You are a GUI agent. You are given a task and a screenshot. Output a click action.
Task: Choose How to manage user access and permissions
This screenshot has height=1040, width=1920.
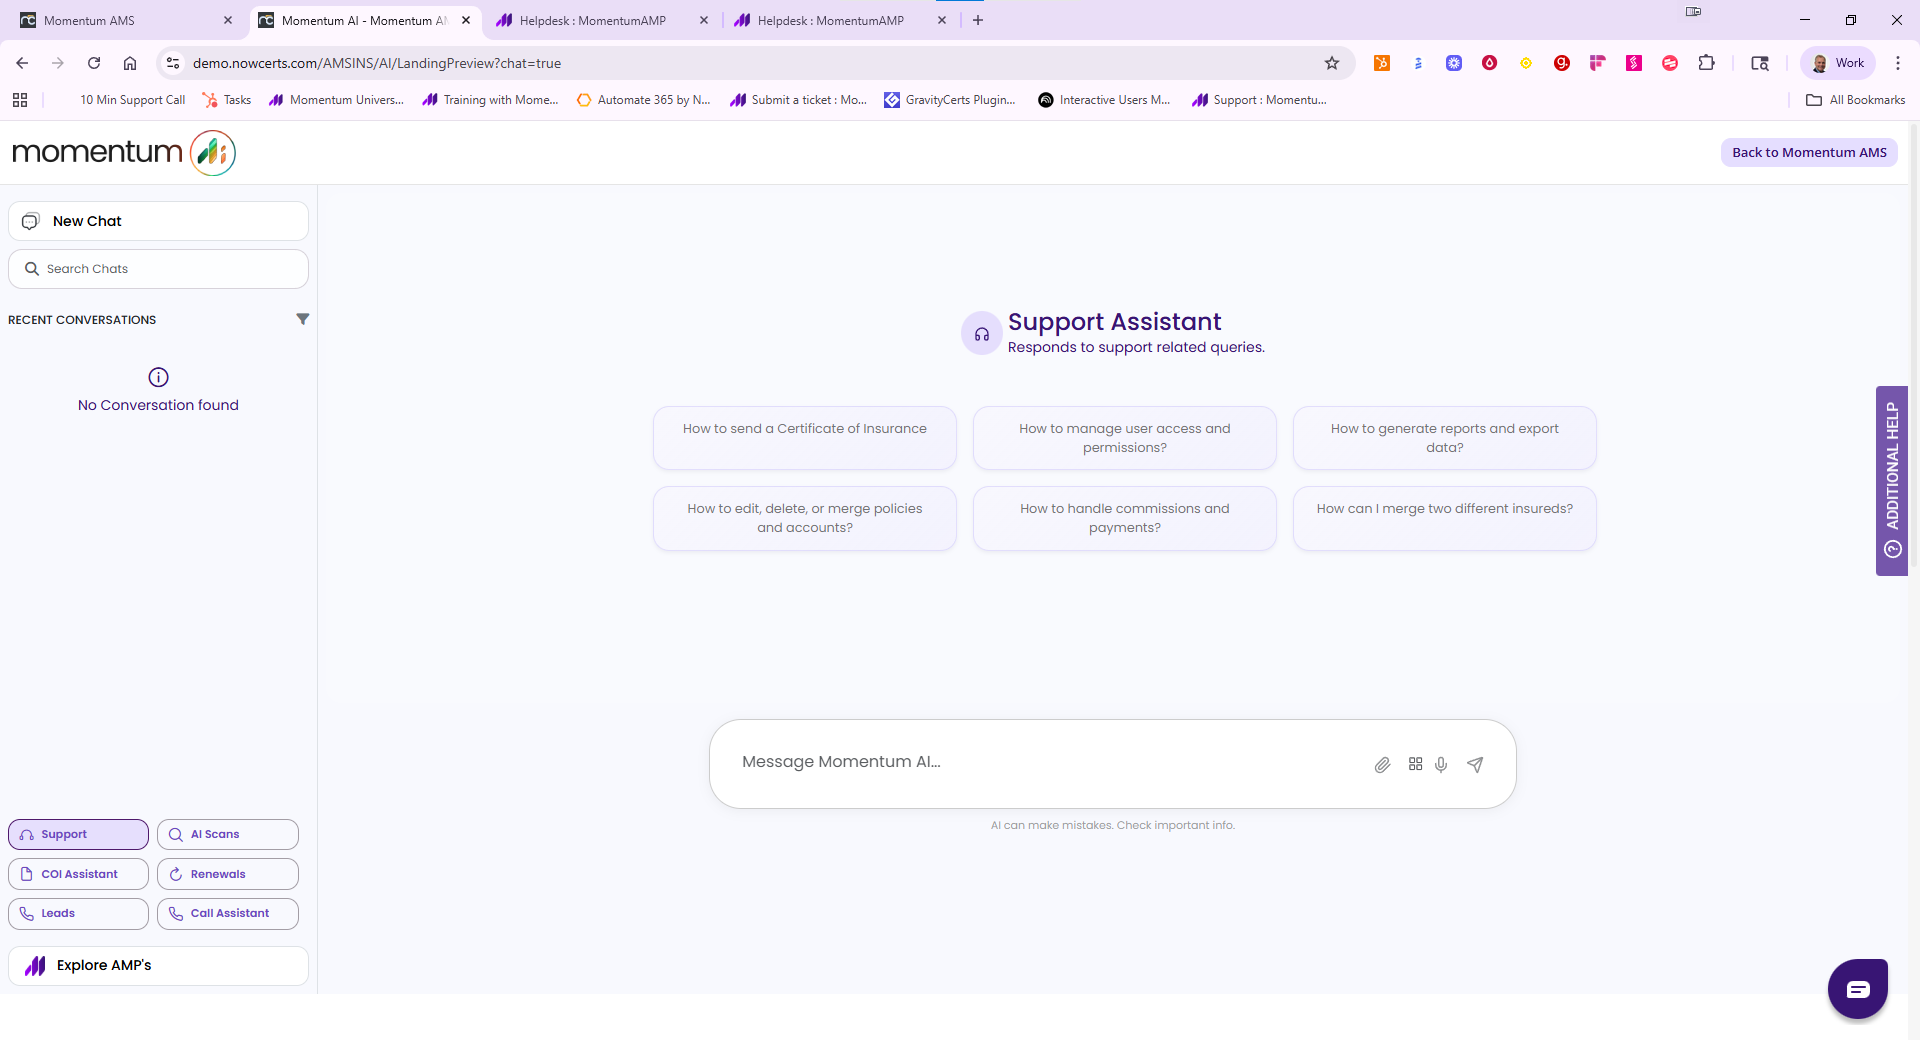click(1125, 437)
